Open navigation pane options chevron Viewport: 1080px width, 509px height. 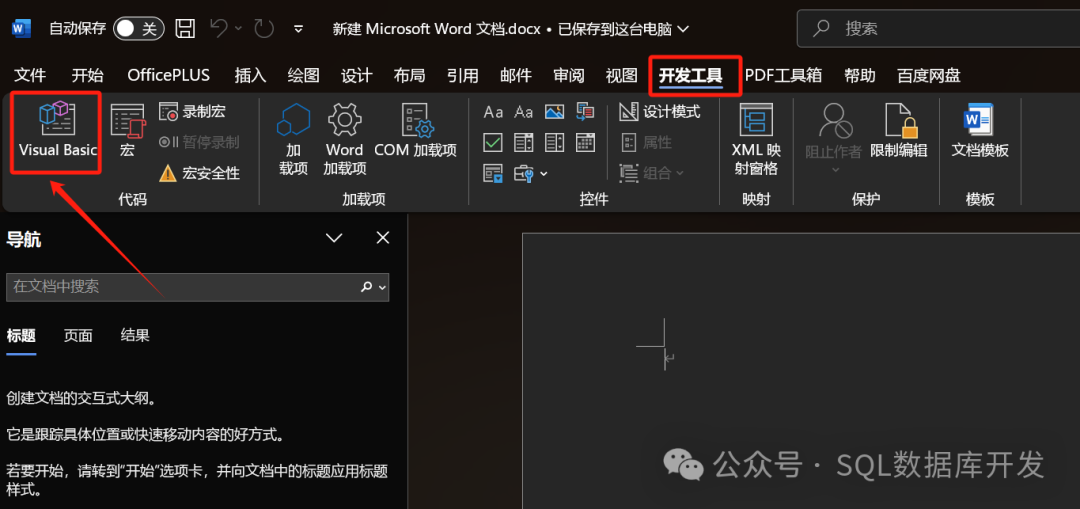point(334,238)
